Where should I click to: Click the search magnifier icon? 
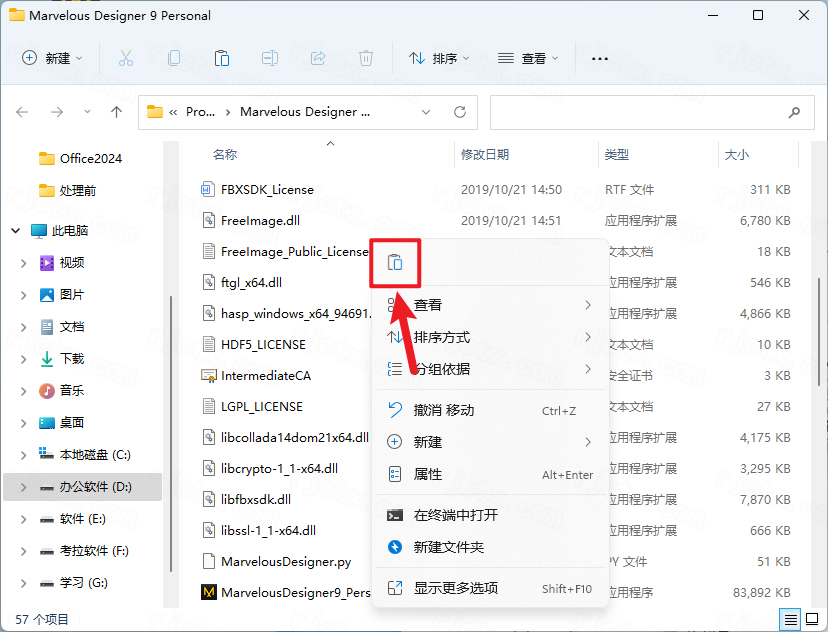[x=794, y=112]
